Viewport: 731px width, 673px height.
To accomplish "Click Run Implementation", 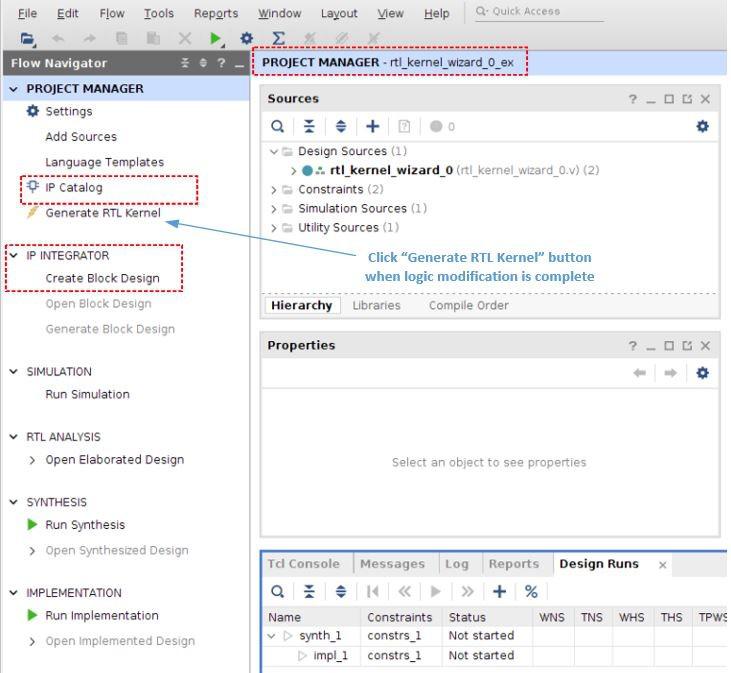I will [102, 616].
